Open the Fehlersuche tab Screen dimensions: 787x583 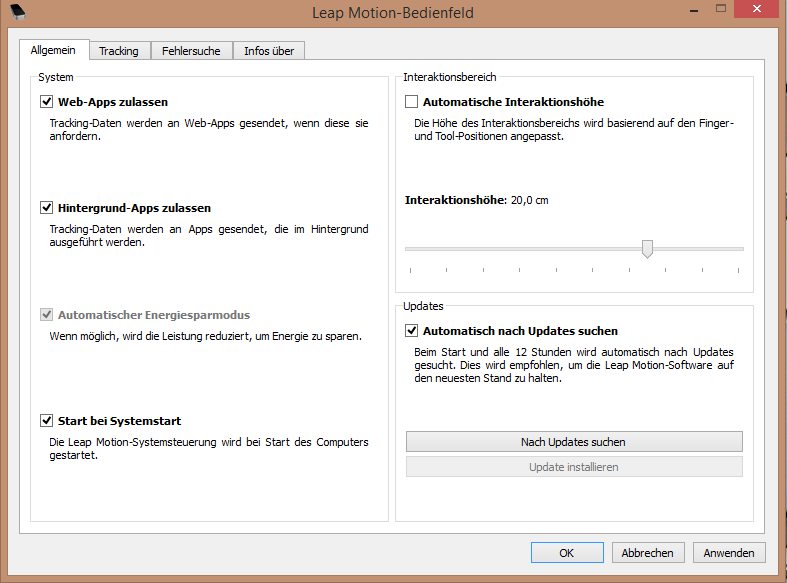coord(191,51)
